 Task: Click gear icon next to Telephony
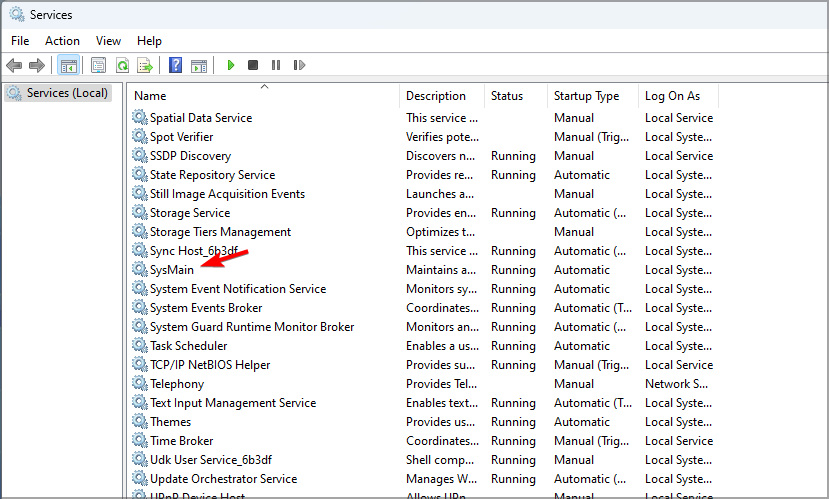140,383
